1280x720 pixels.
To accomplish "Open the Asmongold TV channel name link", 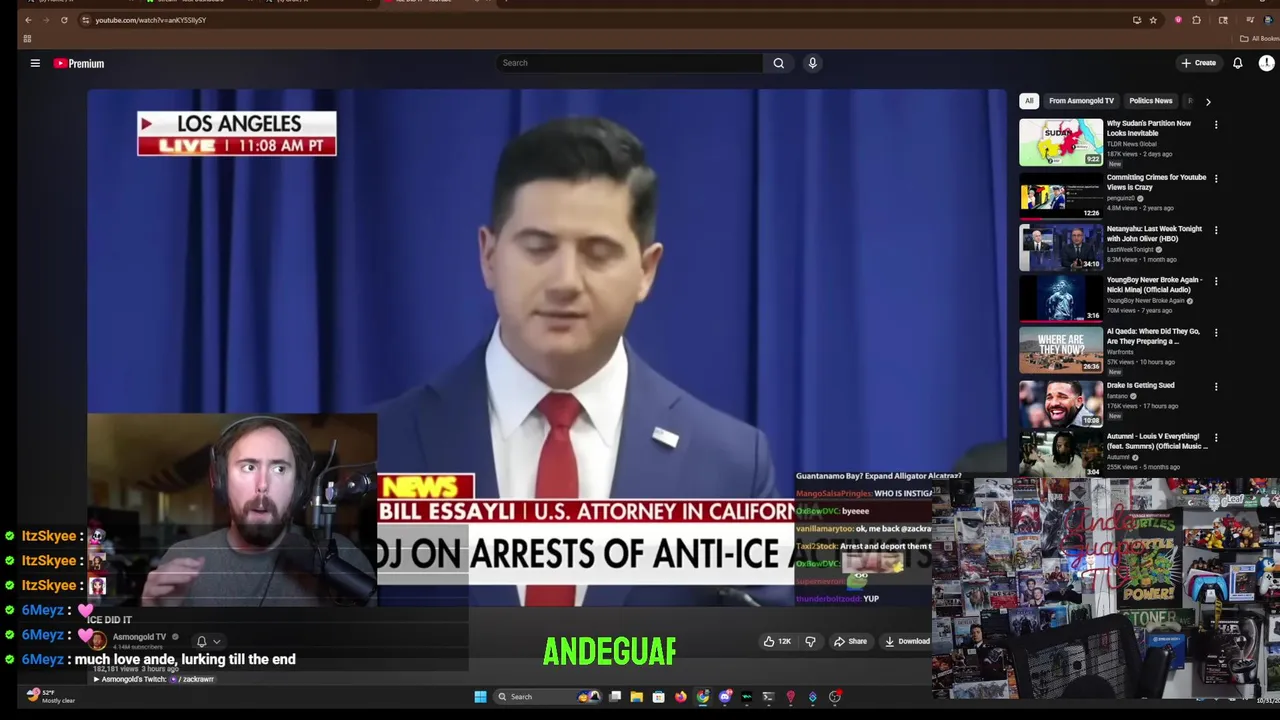I will click(139, 637).
